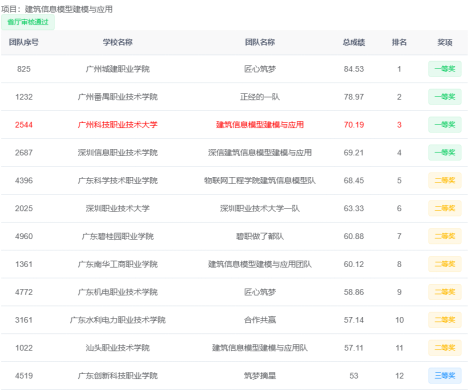Screen dimensions: 470x391
Task: Click score 70.19
Action: coord(354,125)
